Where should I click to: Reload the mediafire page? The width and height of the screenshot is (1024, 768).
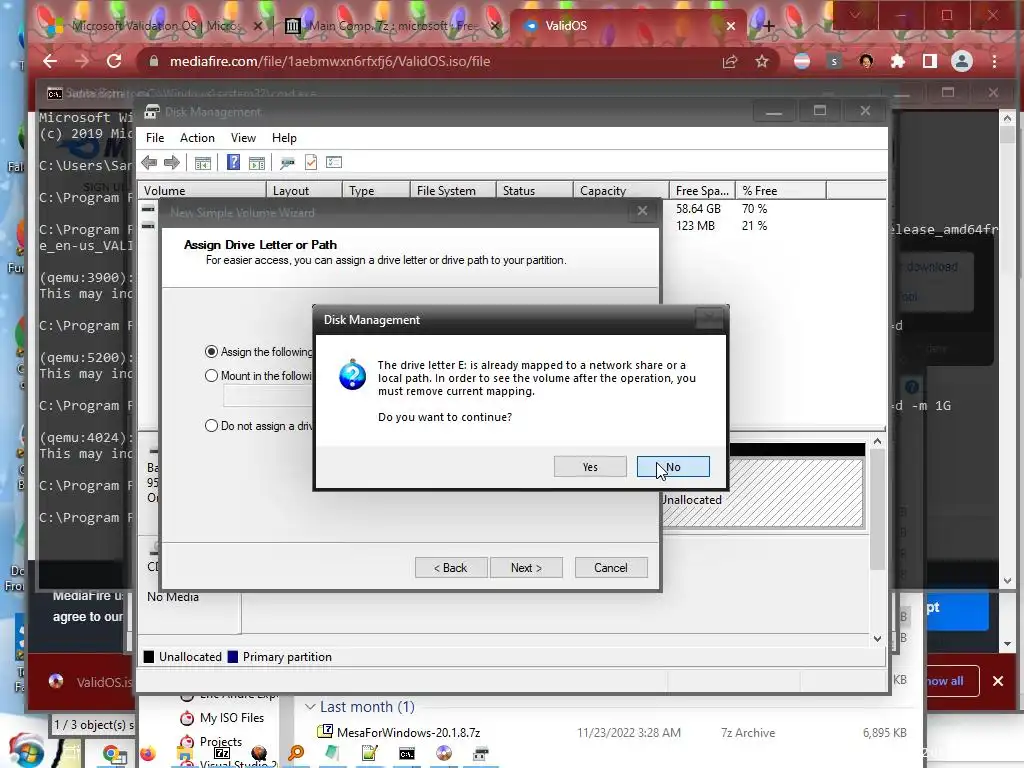pyautogui.click(x=114, y=61)
